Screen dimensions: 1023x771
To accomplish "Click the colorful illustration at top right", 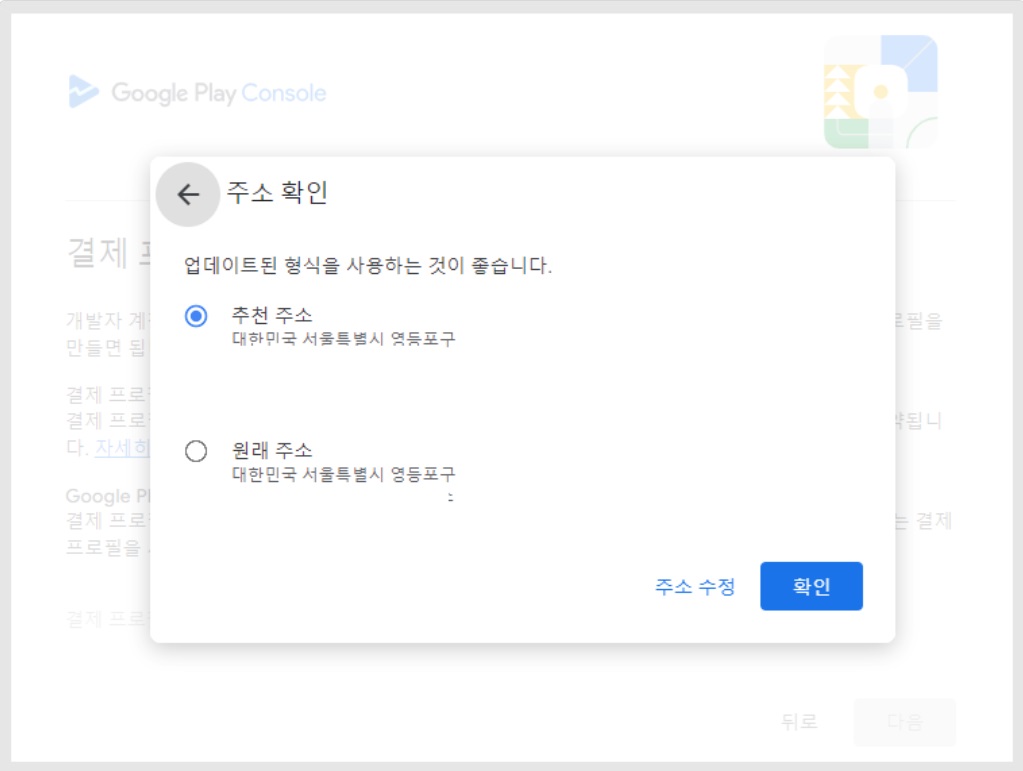I will click(881, 92).
